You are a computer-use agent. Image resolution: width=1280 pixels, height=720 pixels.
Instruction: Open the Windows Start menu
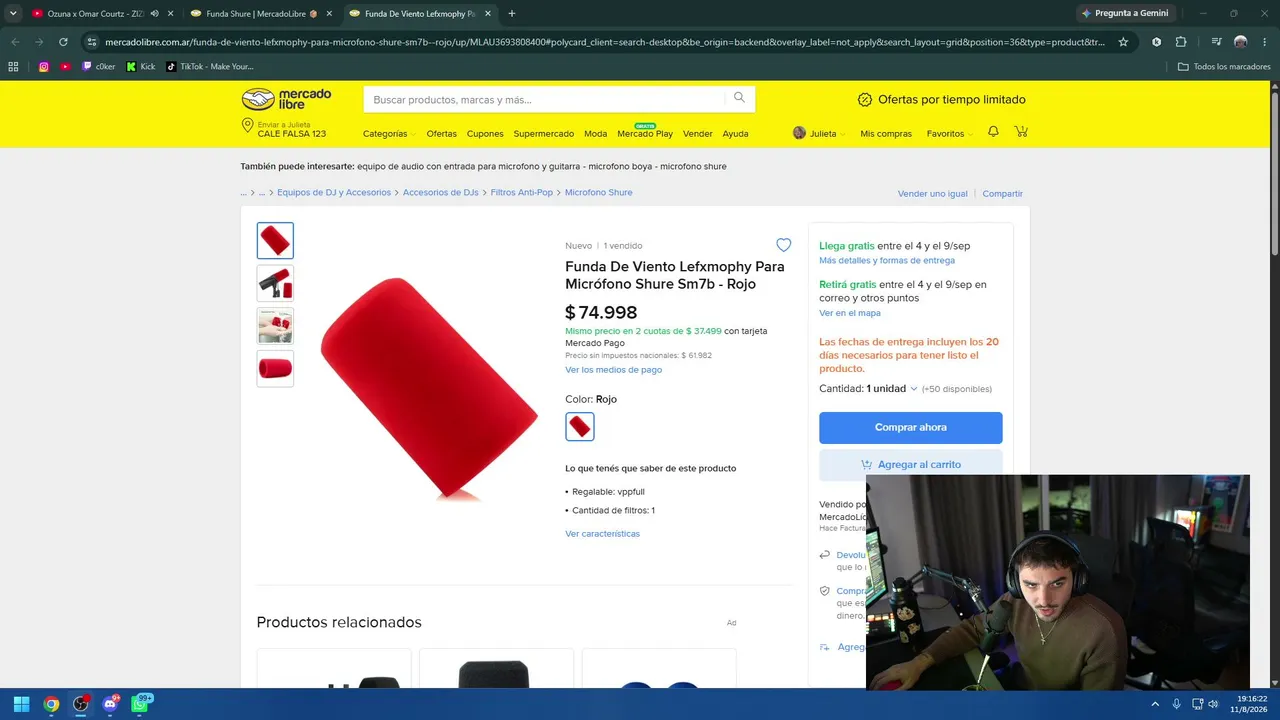tap(21, 704)
